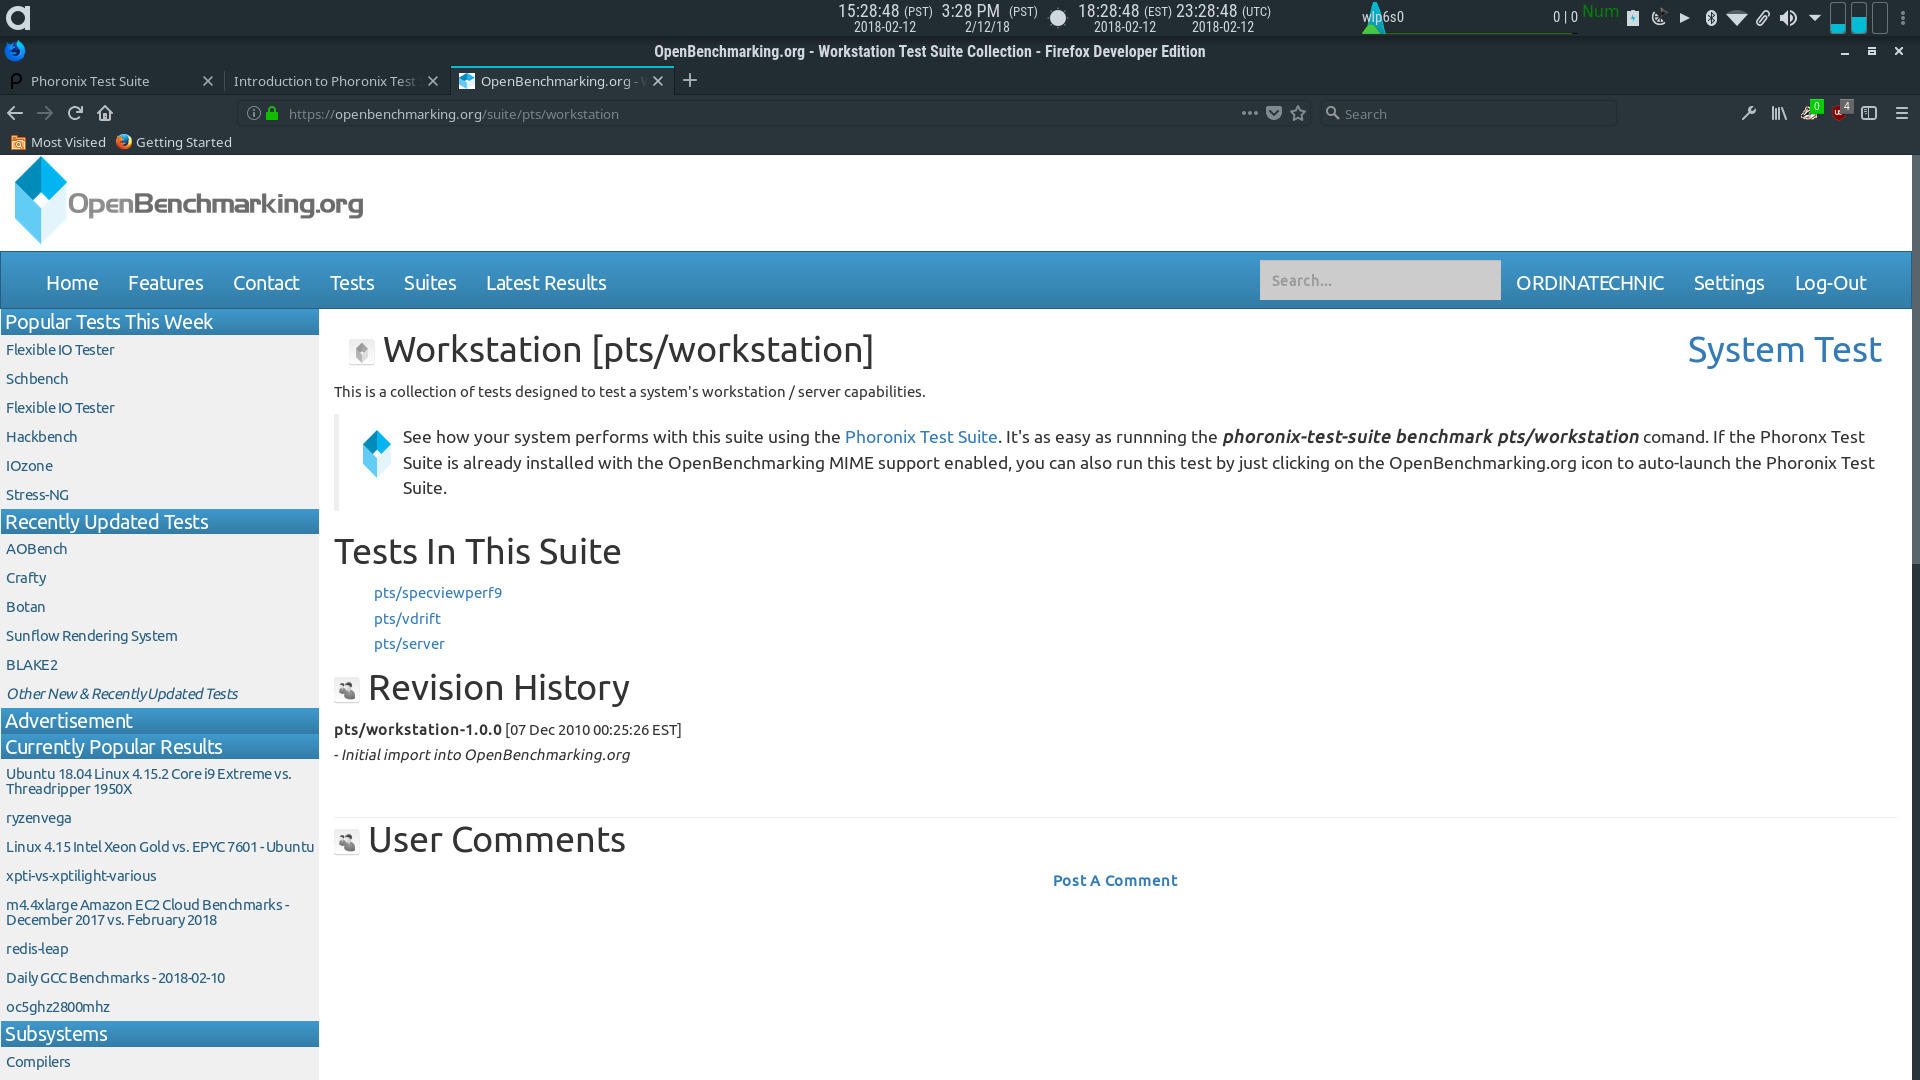Open a new tab with plus button
This screenshot has height=1080, width=1920.
(690, 80)
